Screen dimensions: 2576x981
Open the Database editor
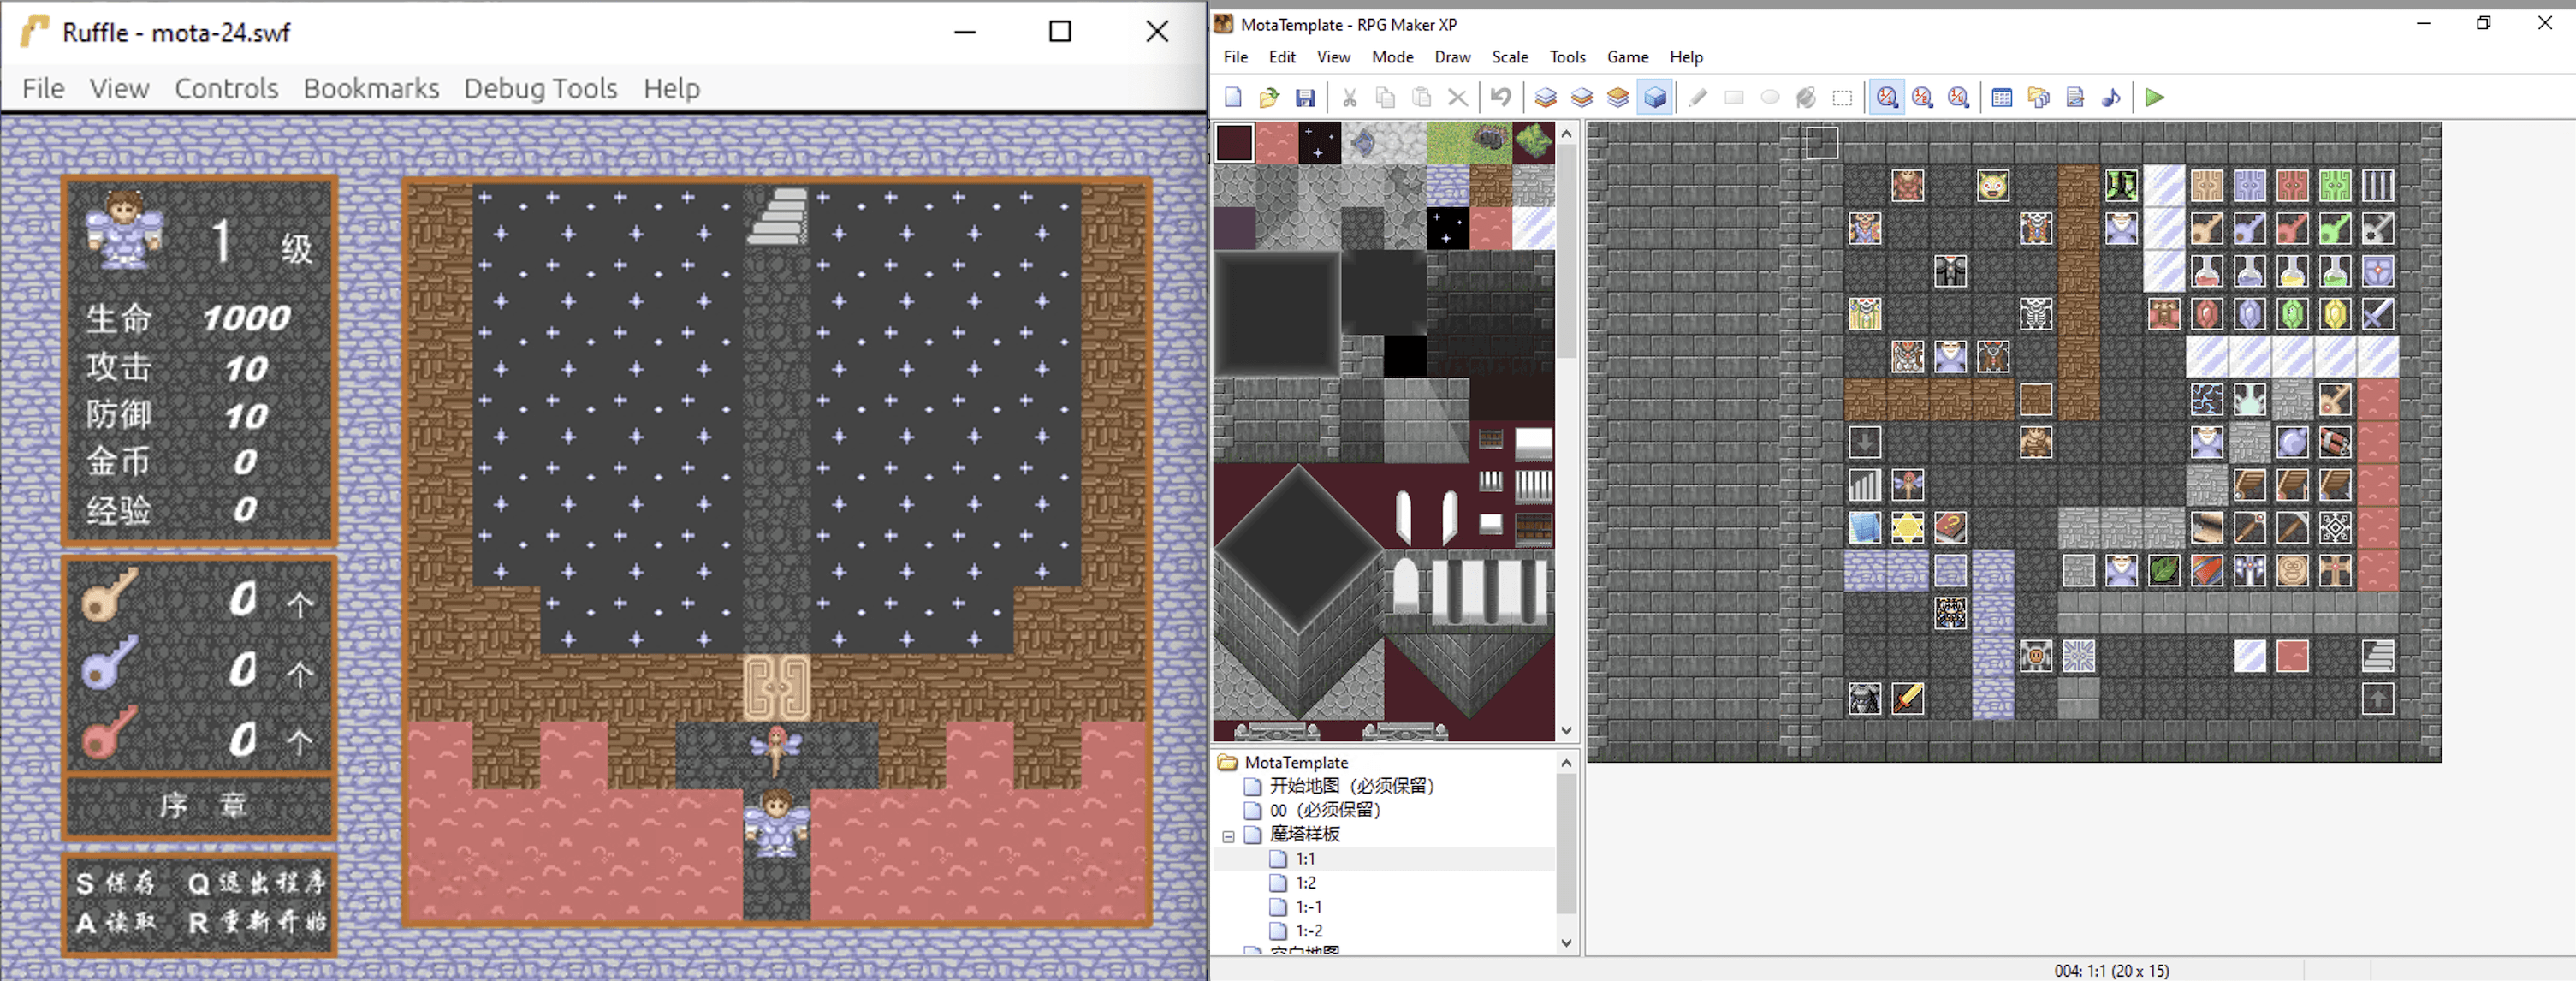coord(2001,97)
